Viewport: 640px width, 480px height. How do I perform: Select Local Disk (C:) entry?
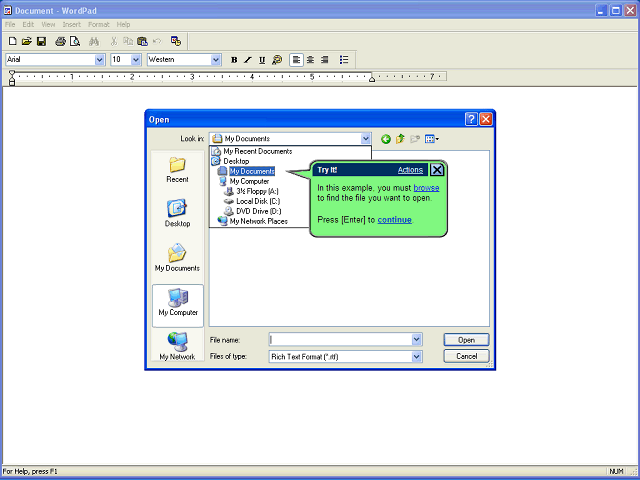point(252,201)
